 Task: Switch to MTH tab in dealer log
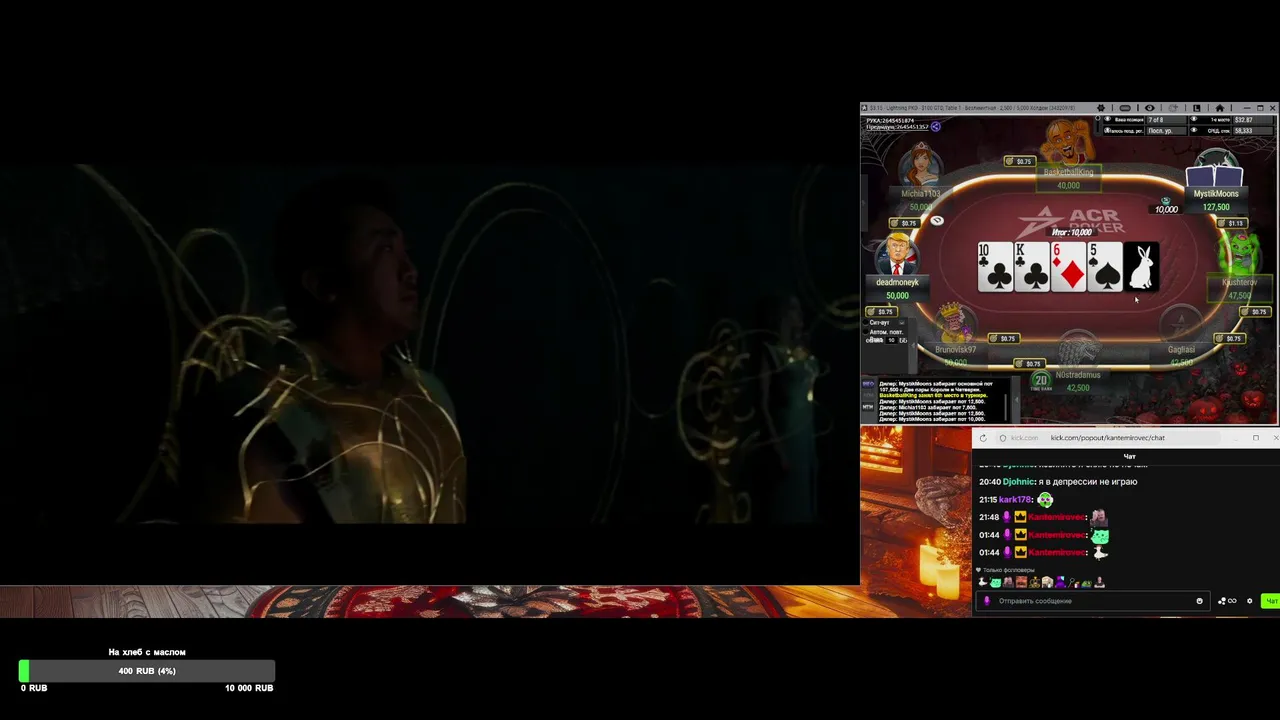pos(868,407)
